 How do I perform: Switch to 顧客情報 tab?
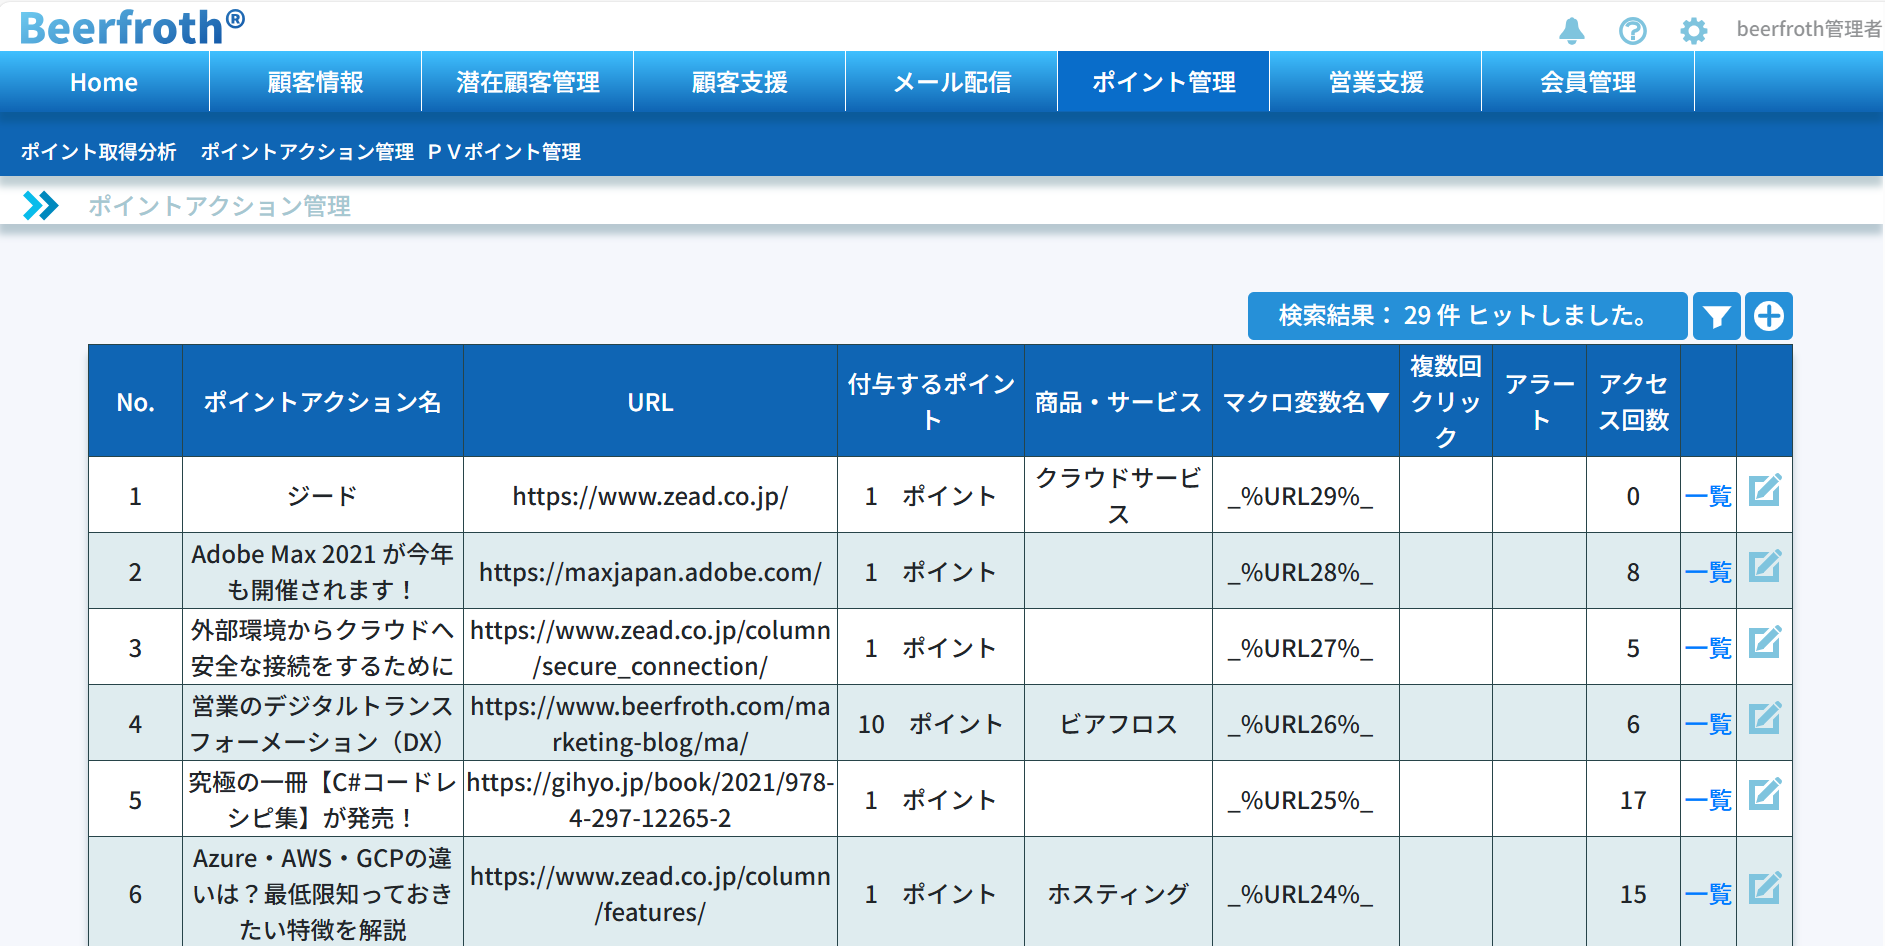pyautogui.click(x=315, y=82)
